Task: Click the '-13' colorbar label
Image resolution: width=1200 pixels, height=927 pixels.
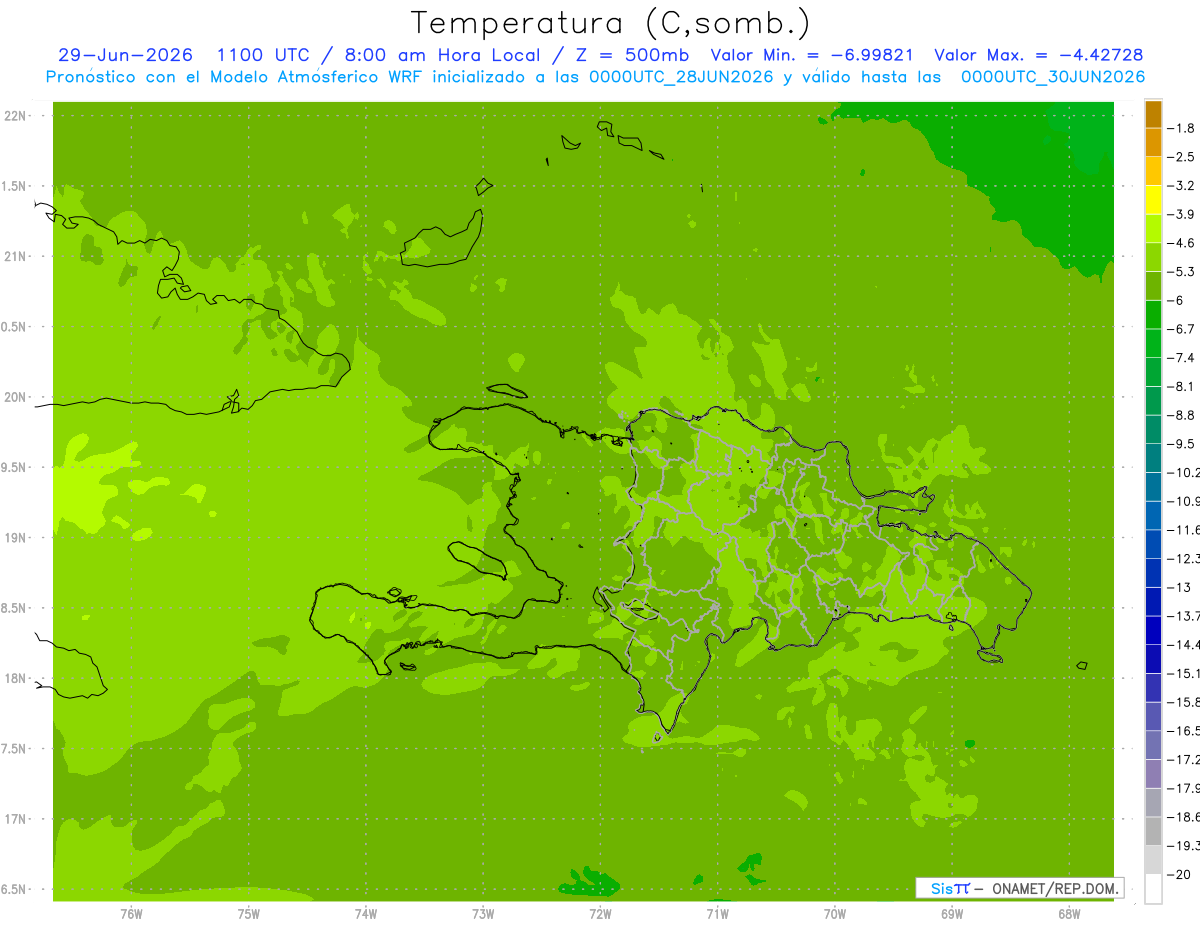Action: point(1179,587)
